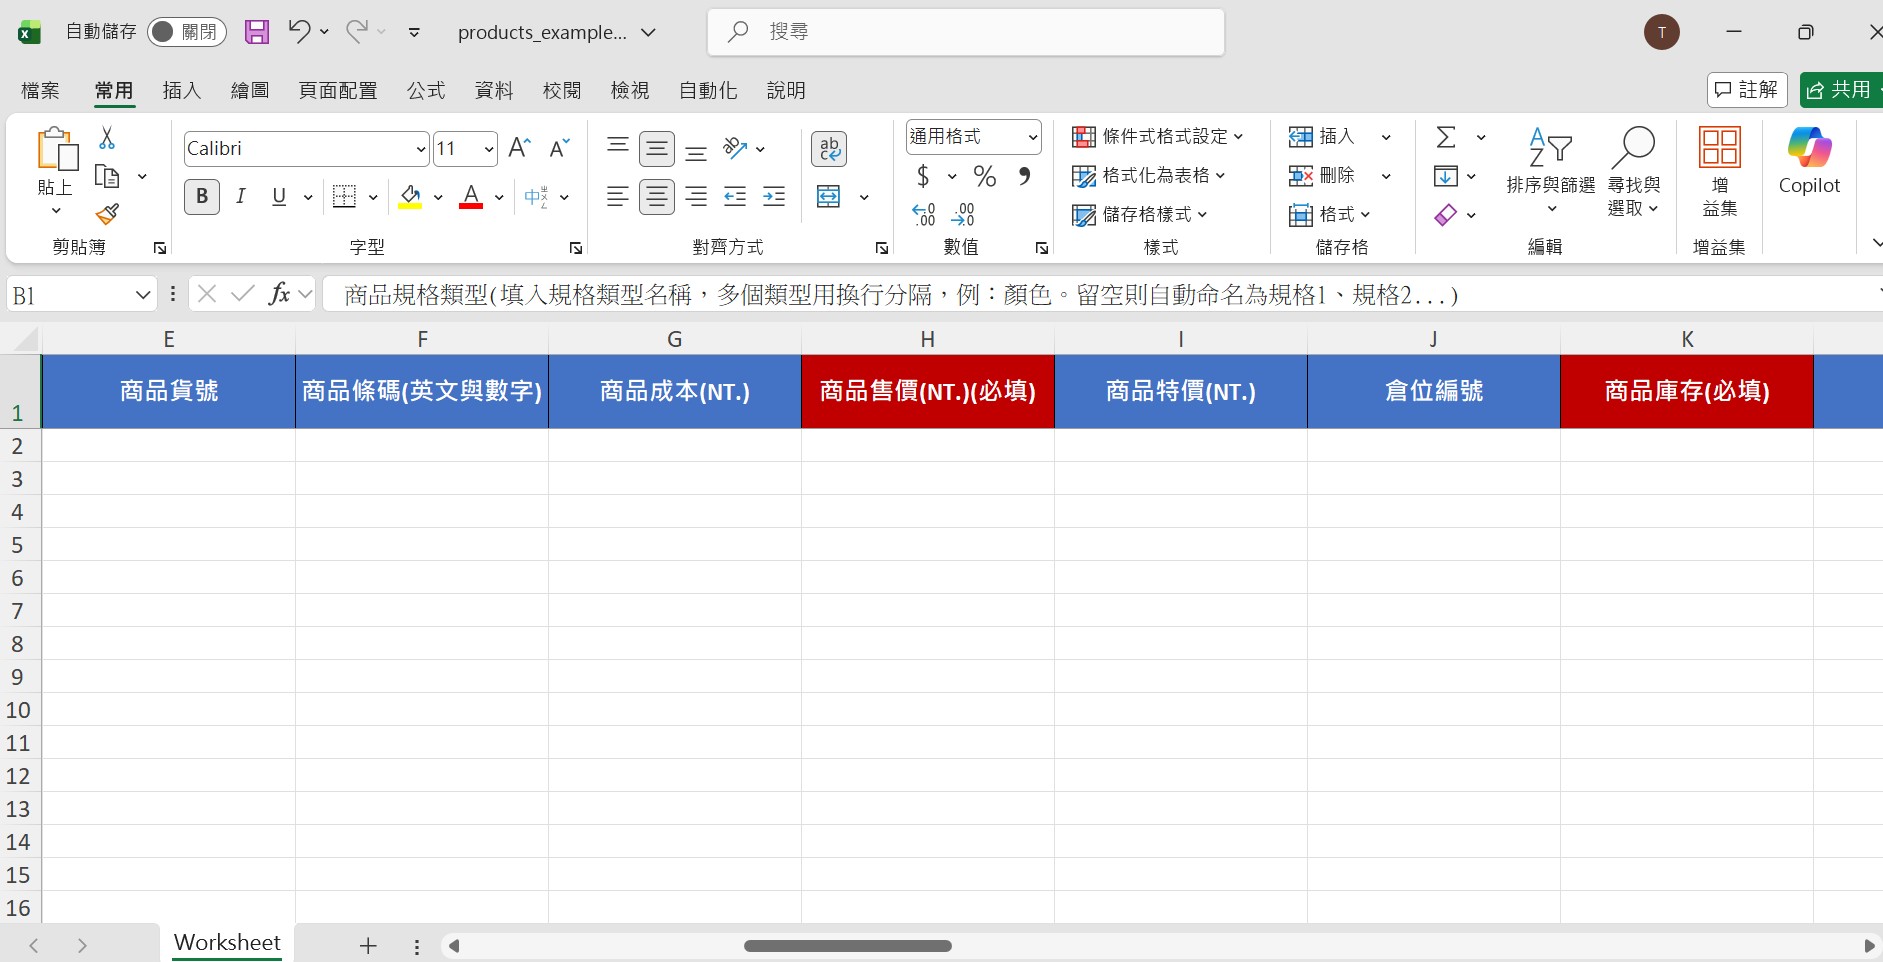Open the font size dropdown
The image size is (1883, 962).
point(488,149)
